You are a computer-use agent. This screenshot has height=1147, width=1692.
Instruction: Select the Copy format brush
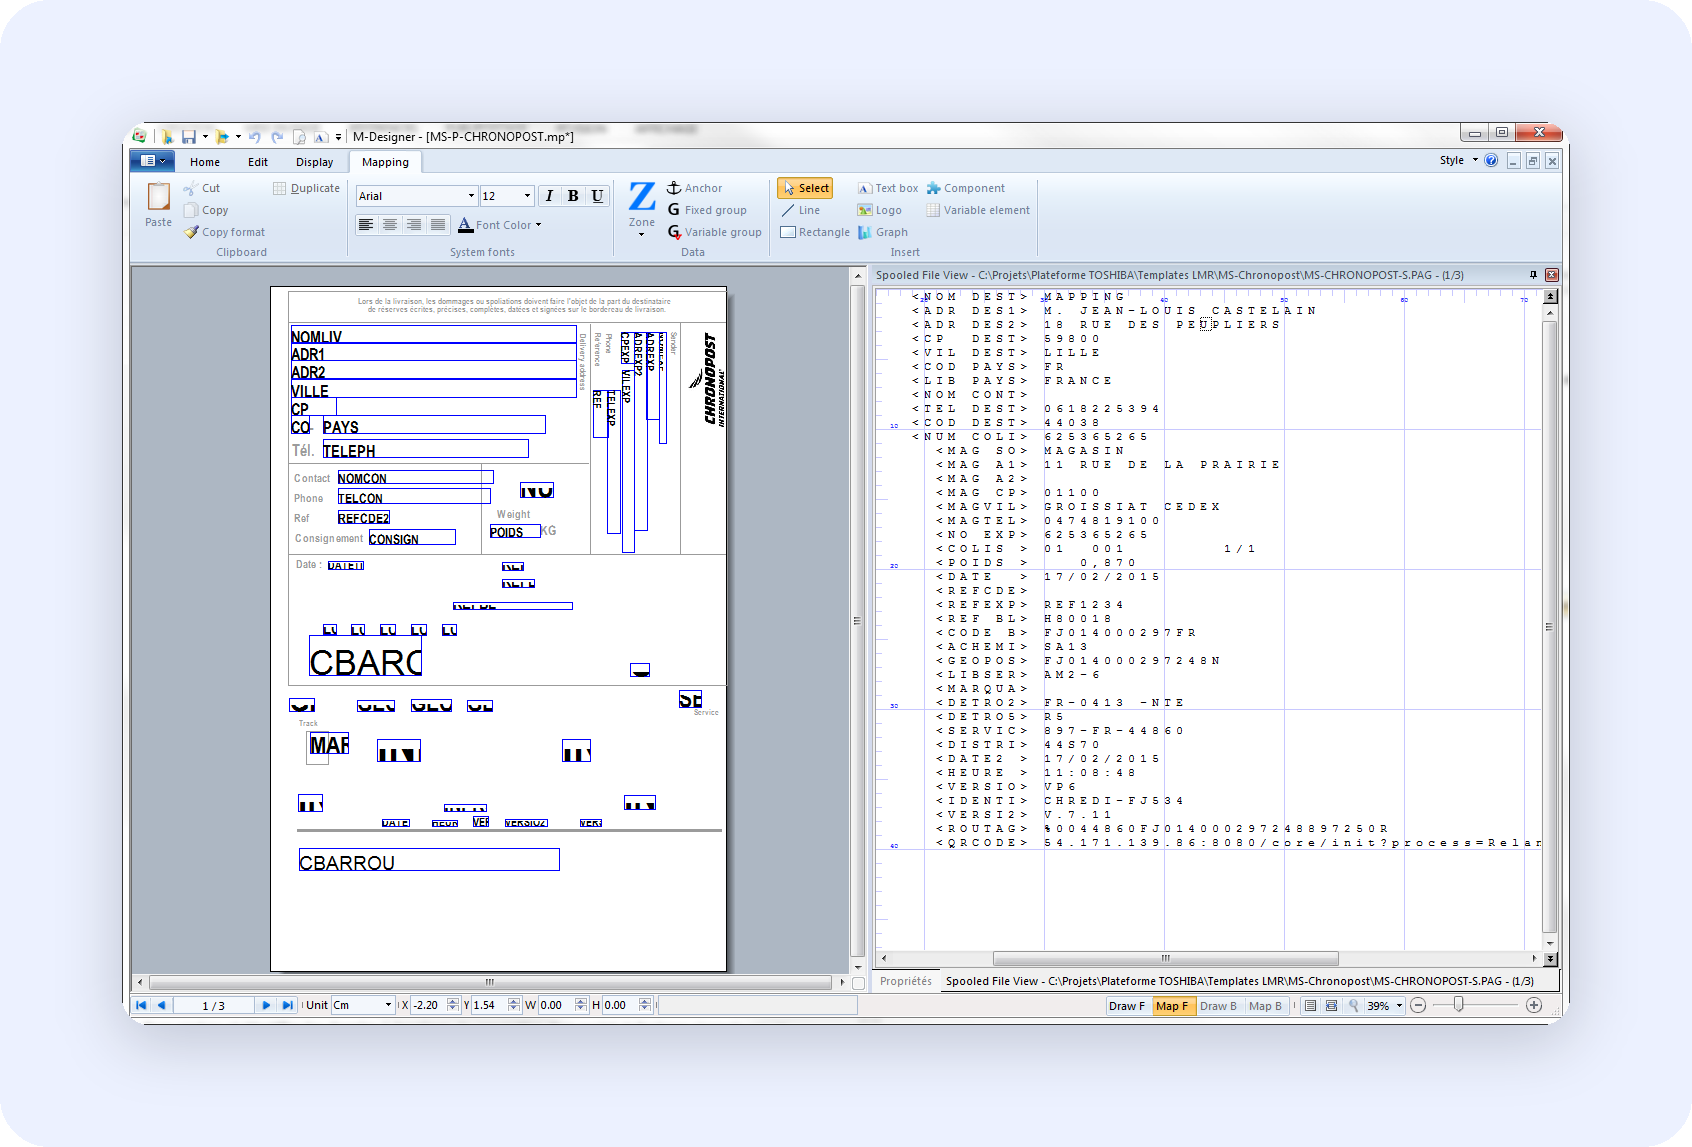(x=225, y=232)
